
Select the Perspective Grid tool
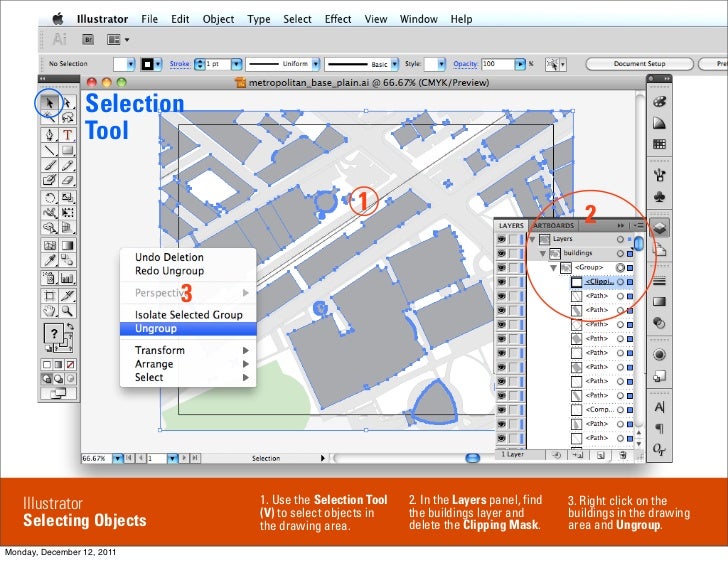[x=67, y=228]
